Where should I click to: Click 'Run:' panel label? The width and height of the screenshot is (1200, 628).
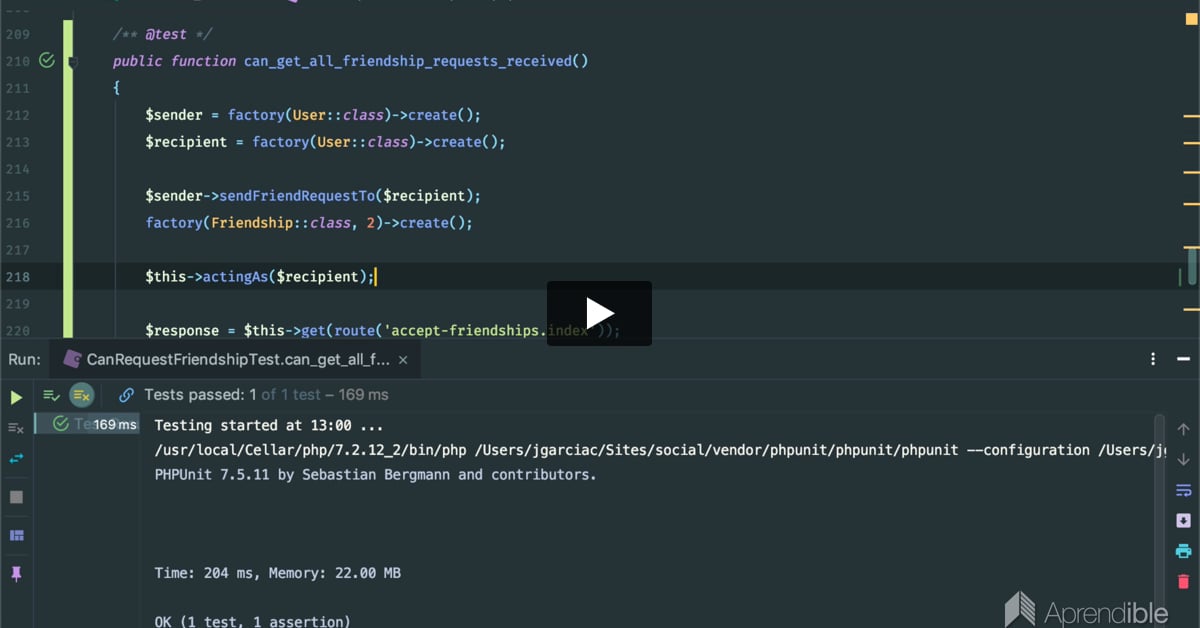[x=25, y=359]
